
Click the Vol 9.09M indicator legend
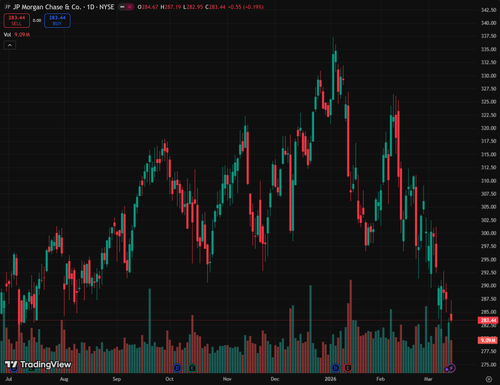(x=17, y=35)
